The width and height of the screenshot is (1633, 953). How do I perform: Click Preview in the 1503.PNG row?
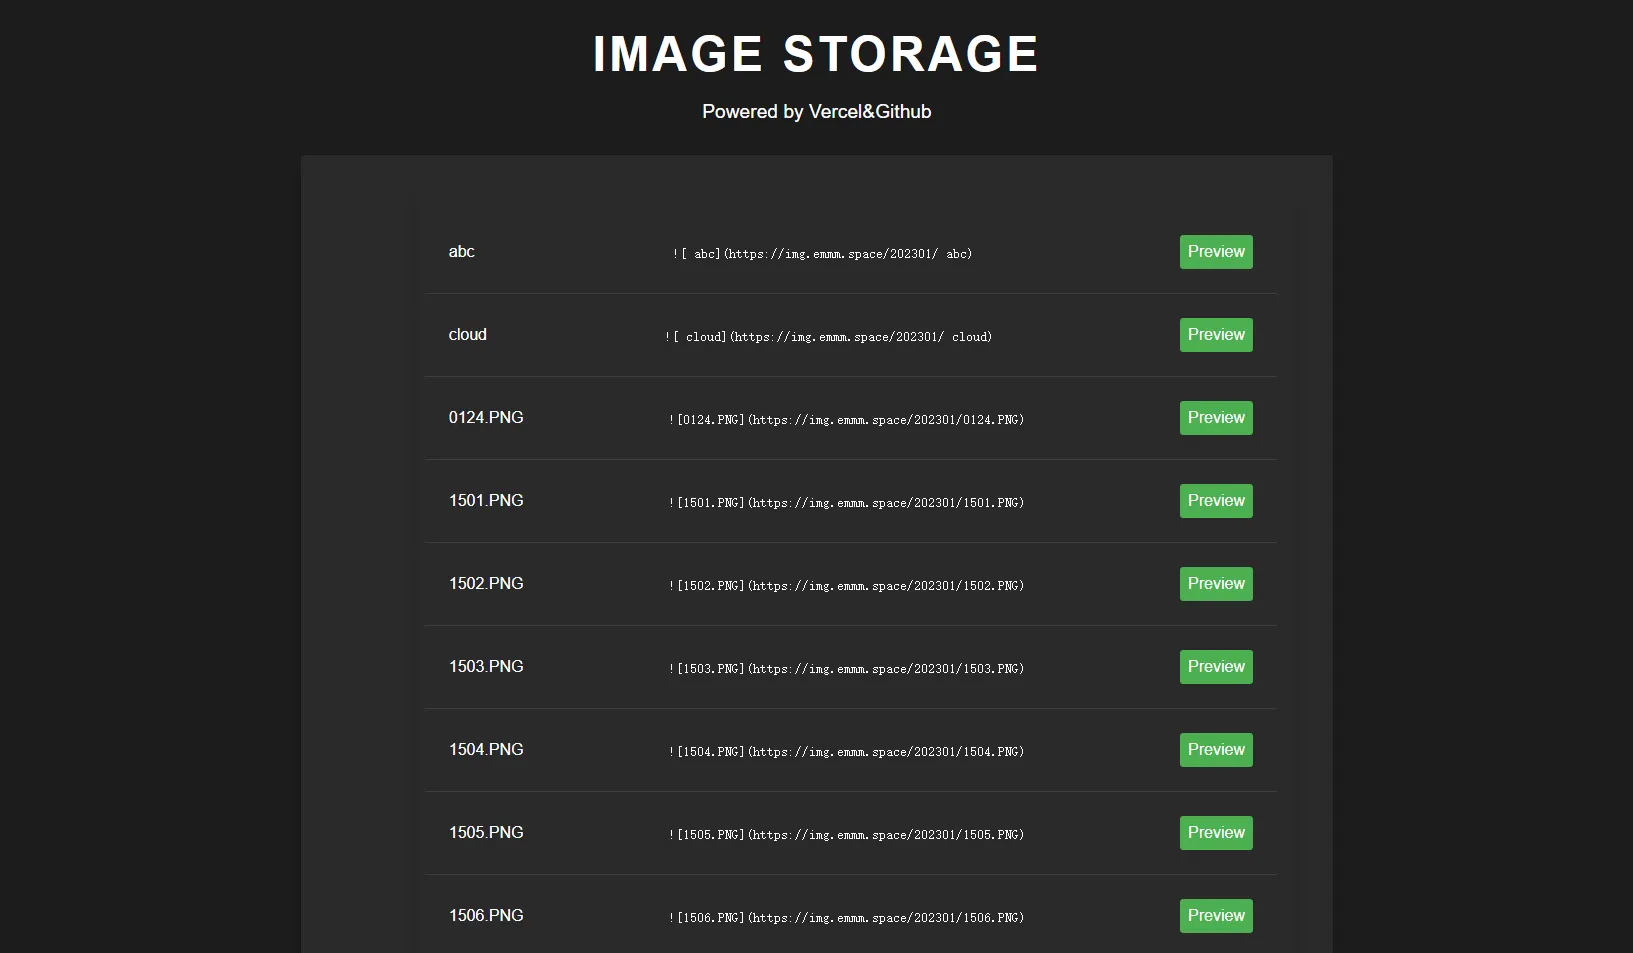point(1215,667)
